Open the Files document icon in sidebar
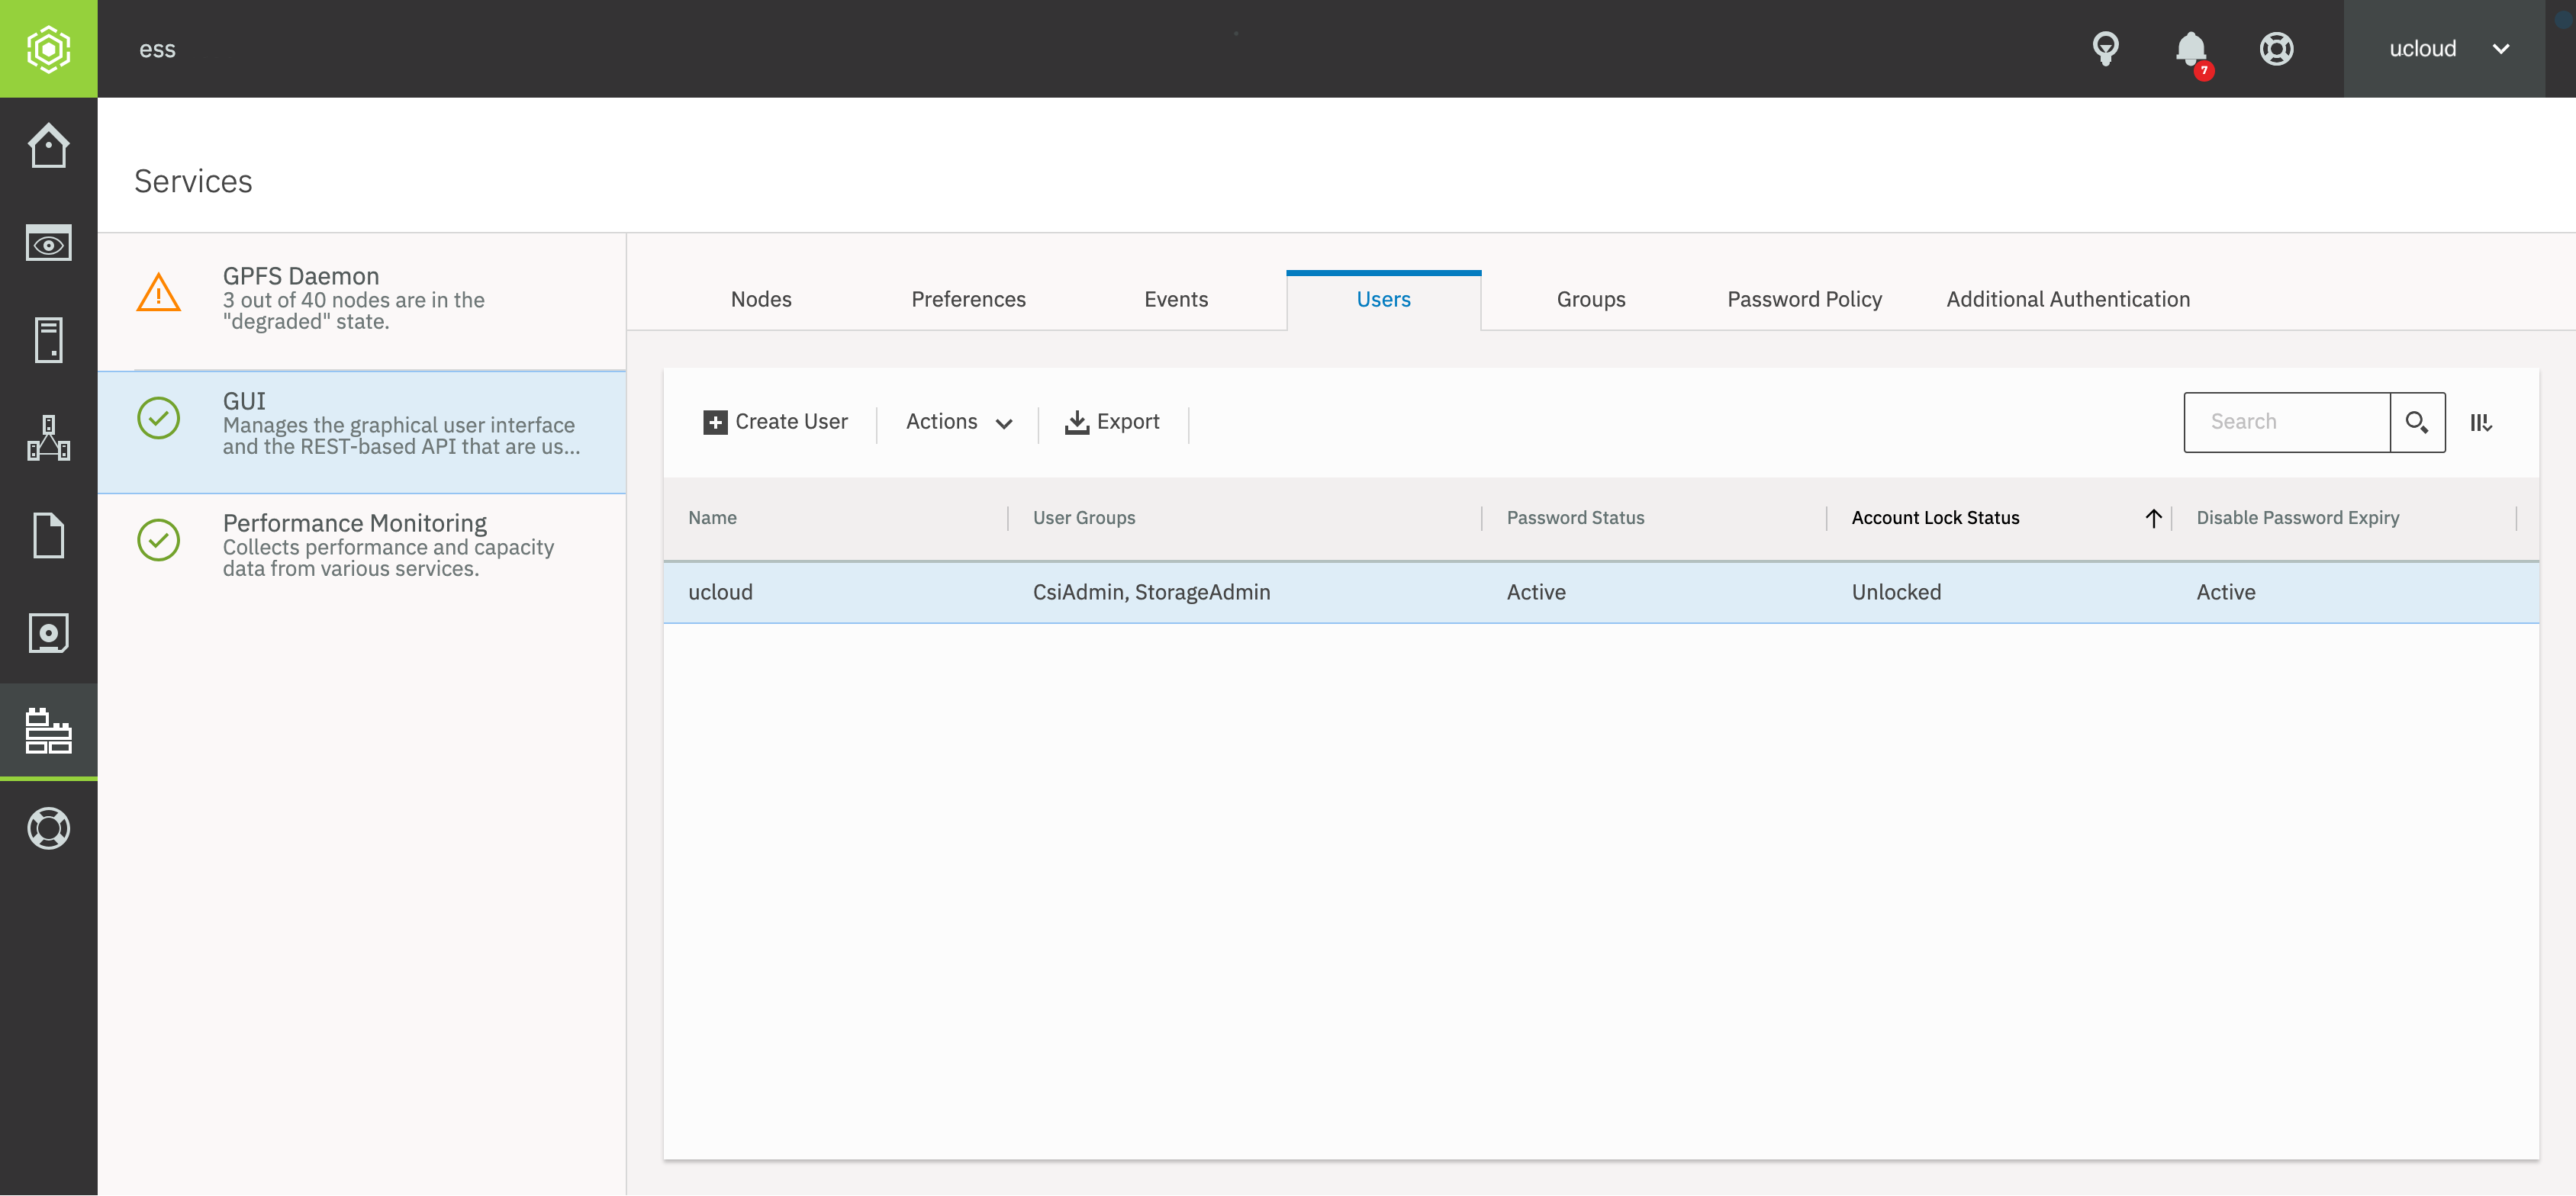 [48, 535]
